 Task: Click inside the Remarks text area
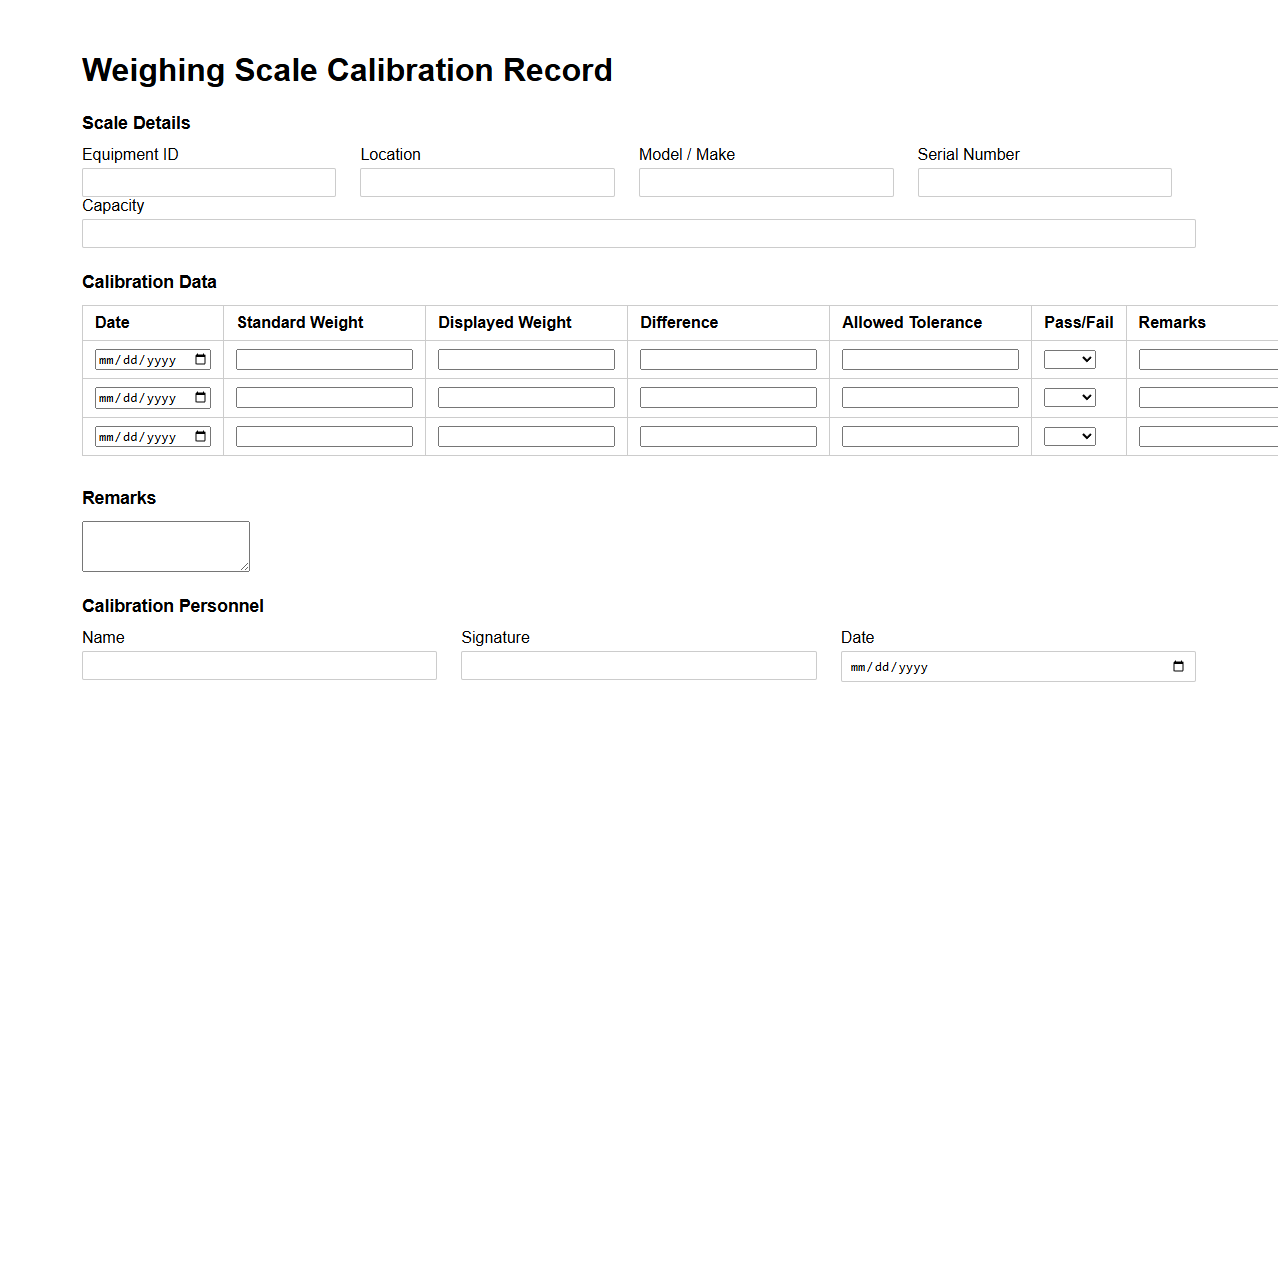coord(165,545)
